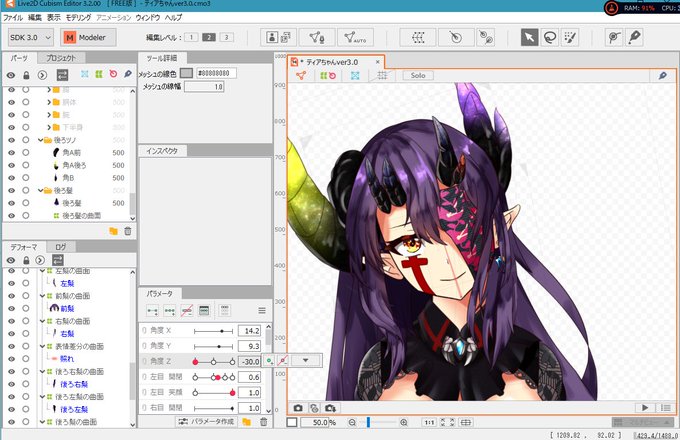Click the automatic mesh generator AUTO icon
The image size is (680, 440).
coord(355,38)
